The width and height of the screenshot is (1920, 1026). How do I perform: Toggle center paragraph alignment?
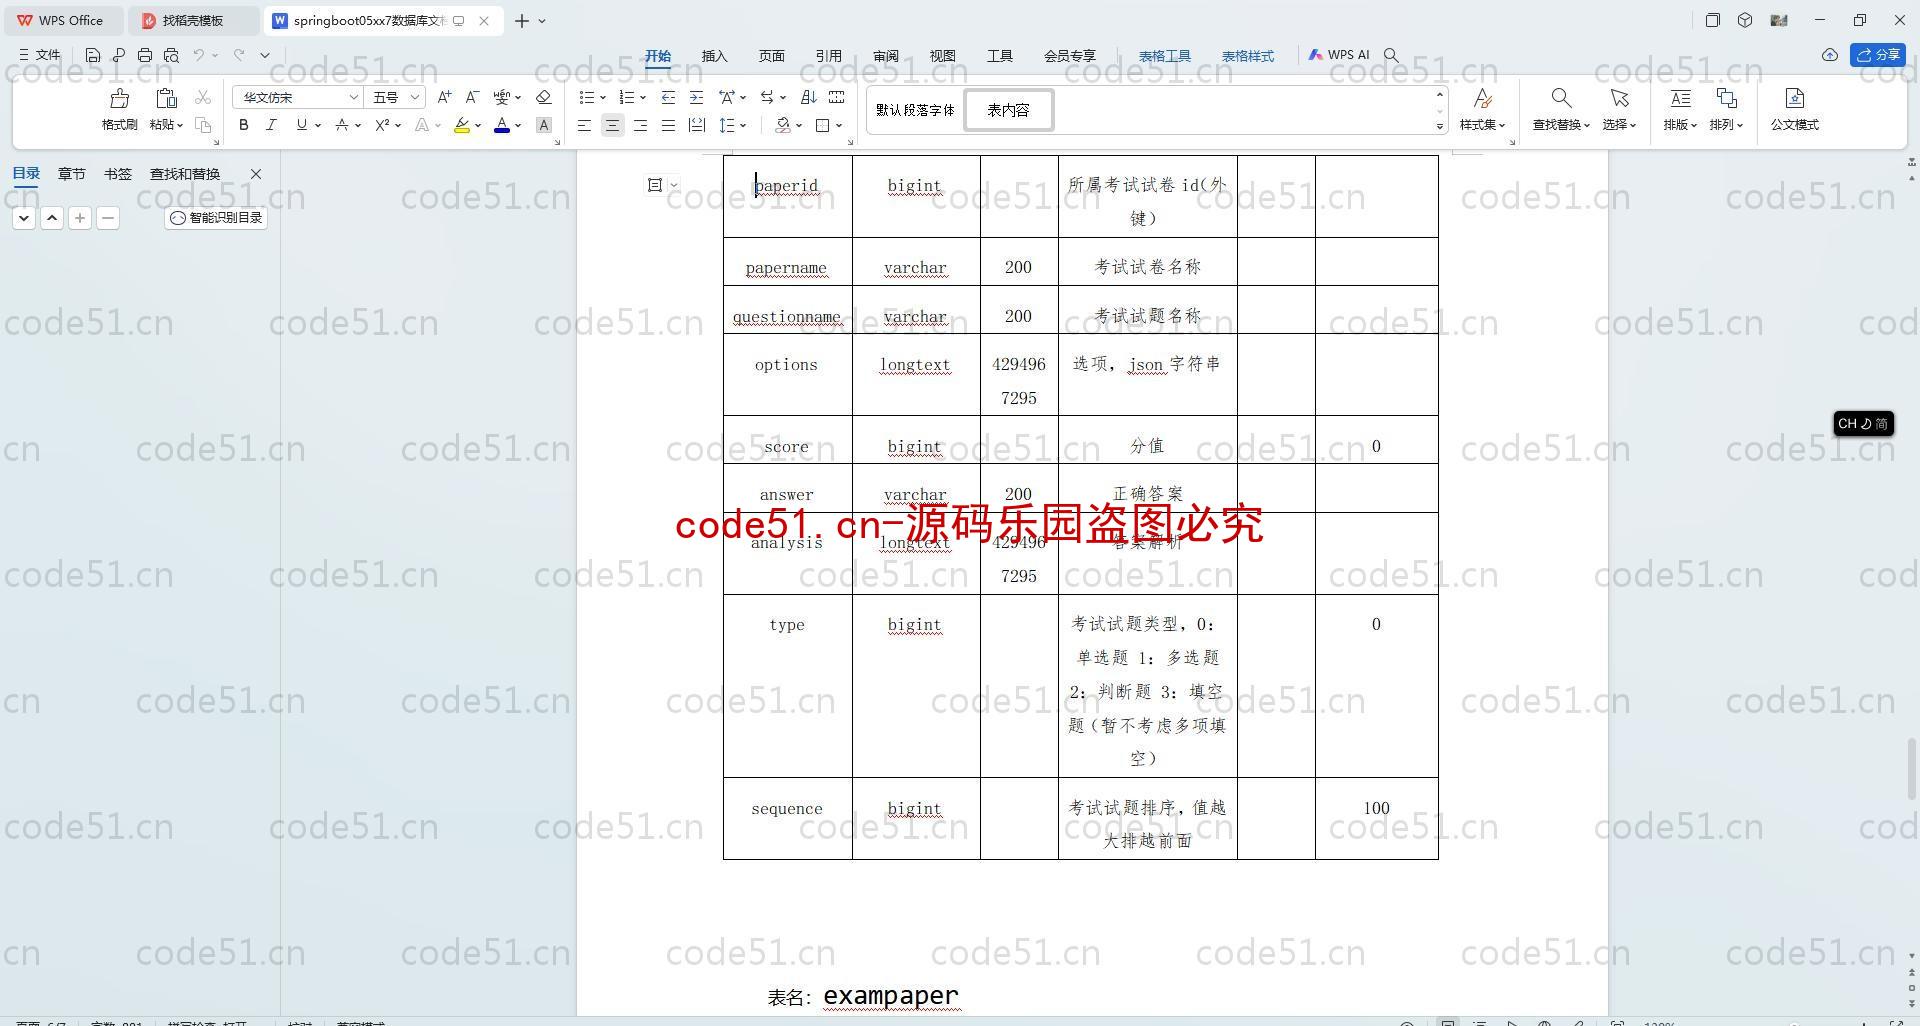point(612,125)
